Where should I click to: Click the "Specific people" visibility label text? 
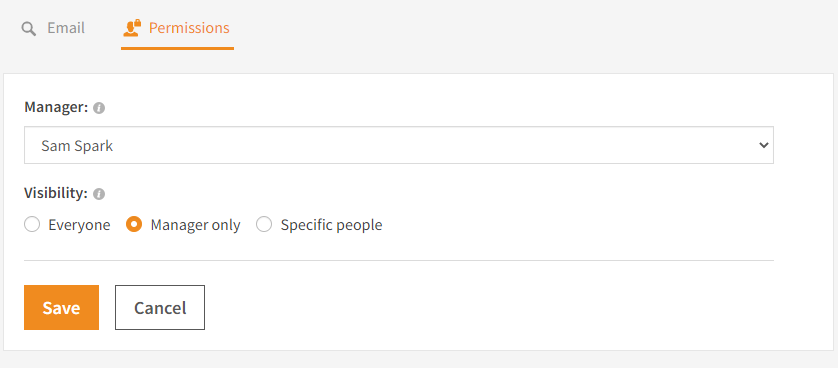[x=331, y=225]
